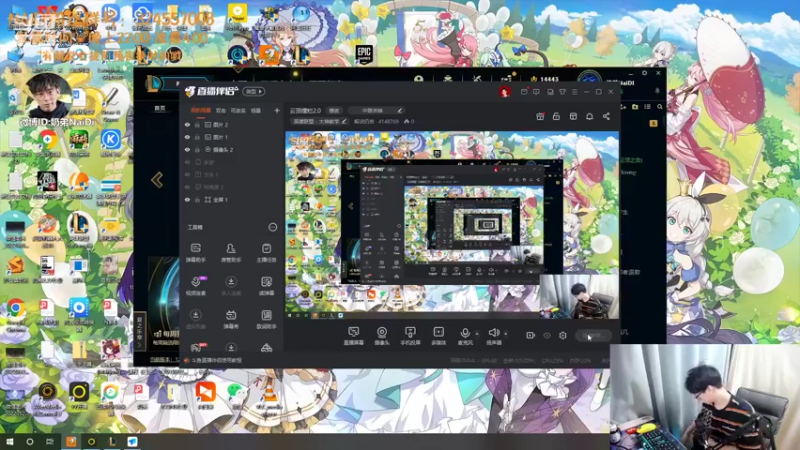Collapse the 工具箱 toolbox panel
Viewport: 800px width, 450px height.
click(x=273, y=227)
